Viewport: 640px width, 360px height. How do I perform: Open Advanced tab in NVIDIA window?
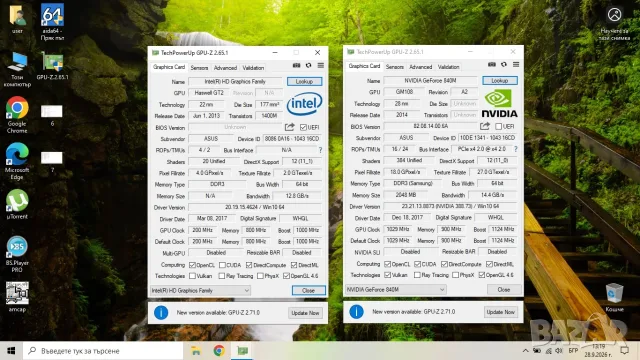(x=421, y=67)
